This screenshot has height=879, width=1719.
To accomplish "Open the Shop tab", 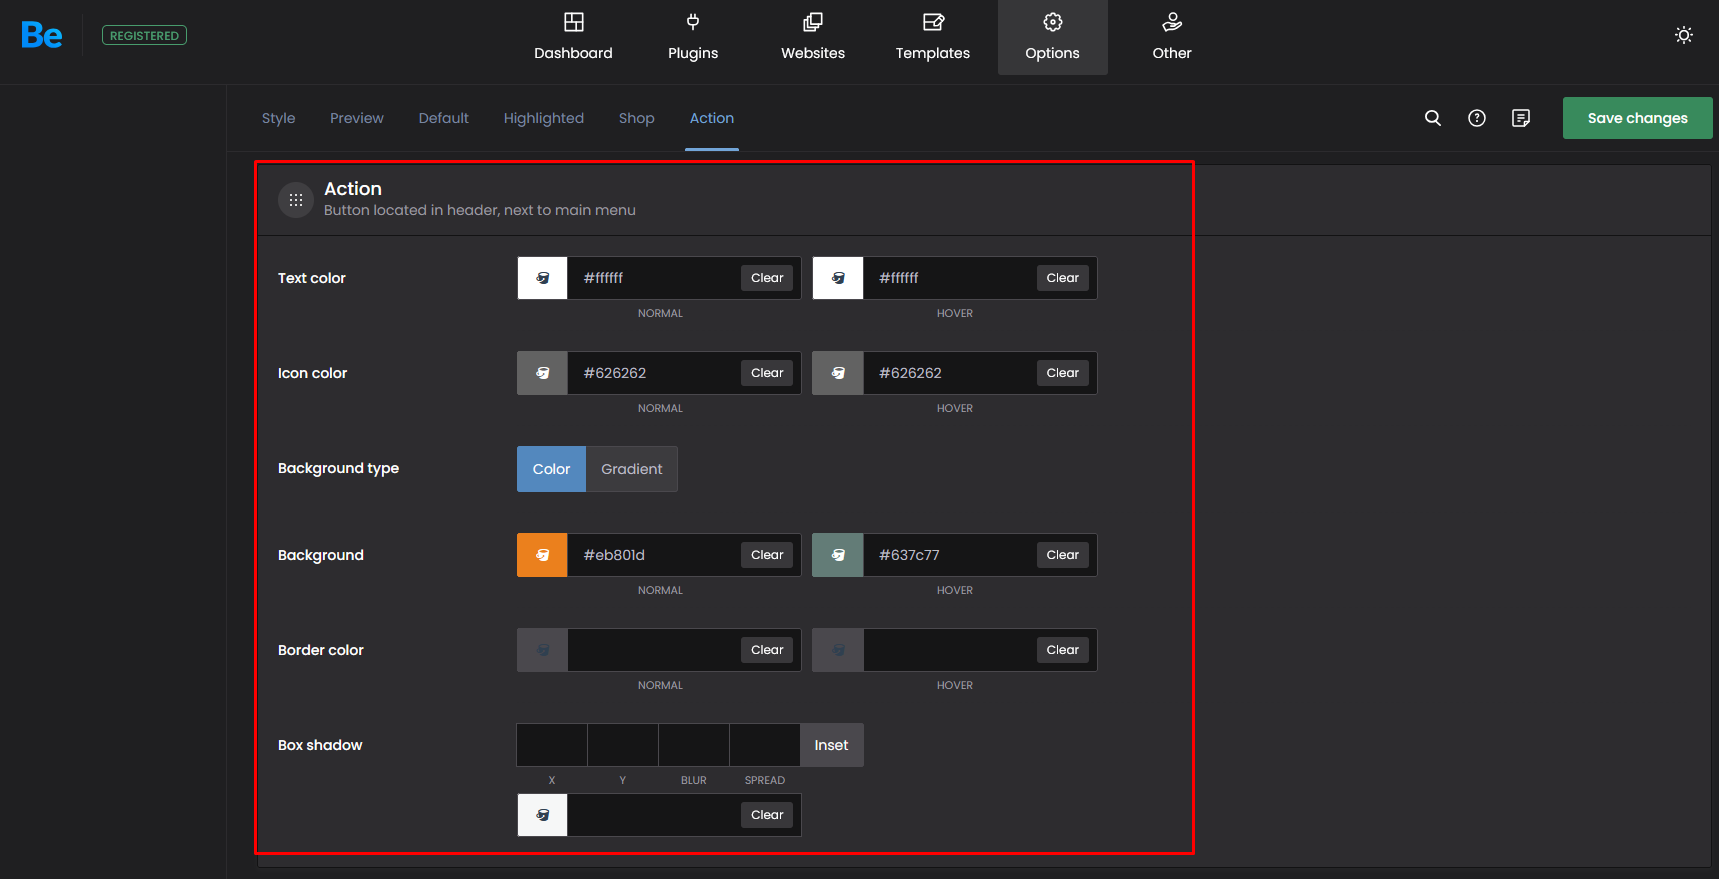I will point(636,118).
